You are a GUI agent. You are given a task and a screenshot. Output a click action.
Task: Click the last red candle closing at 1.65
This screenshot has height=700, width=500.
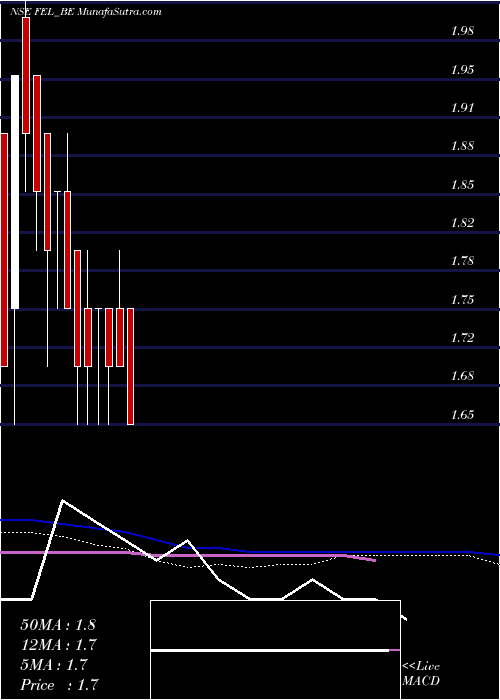click(130, 366)
